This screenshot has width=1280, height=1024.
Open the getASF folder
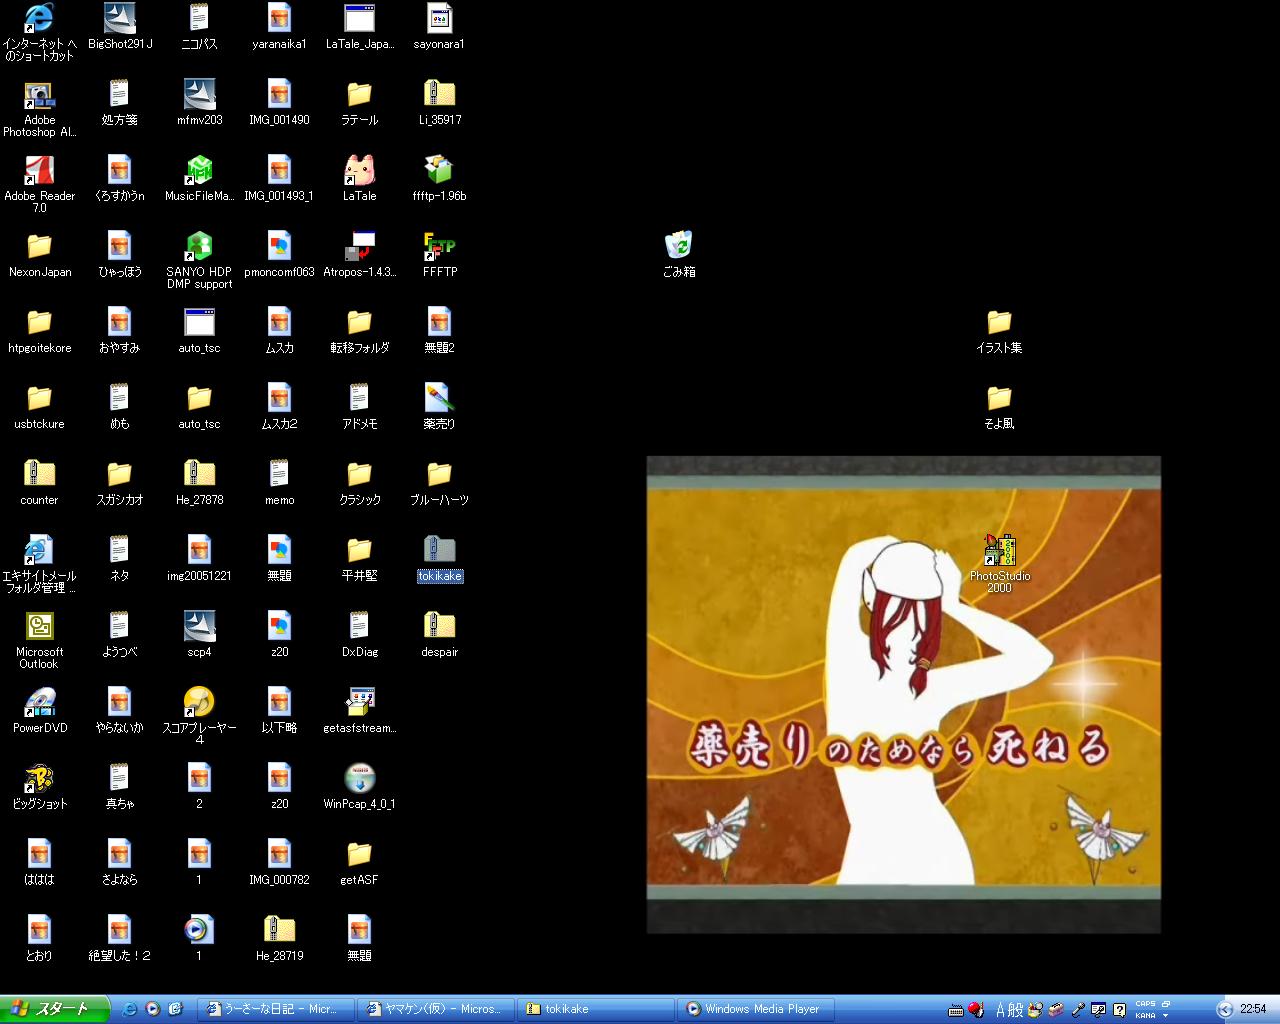click(x=359, y=862)
